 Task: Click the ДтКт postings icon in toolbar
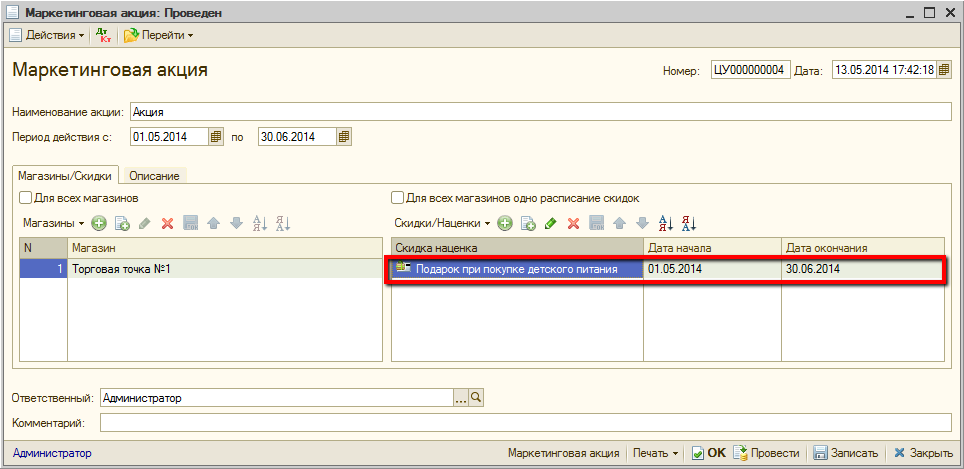pyautogui.click(x=104, y=35)
